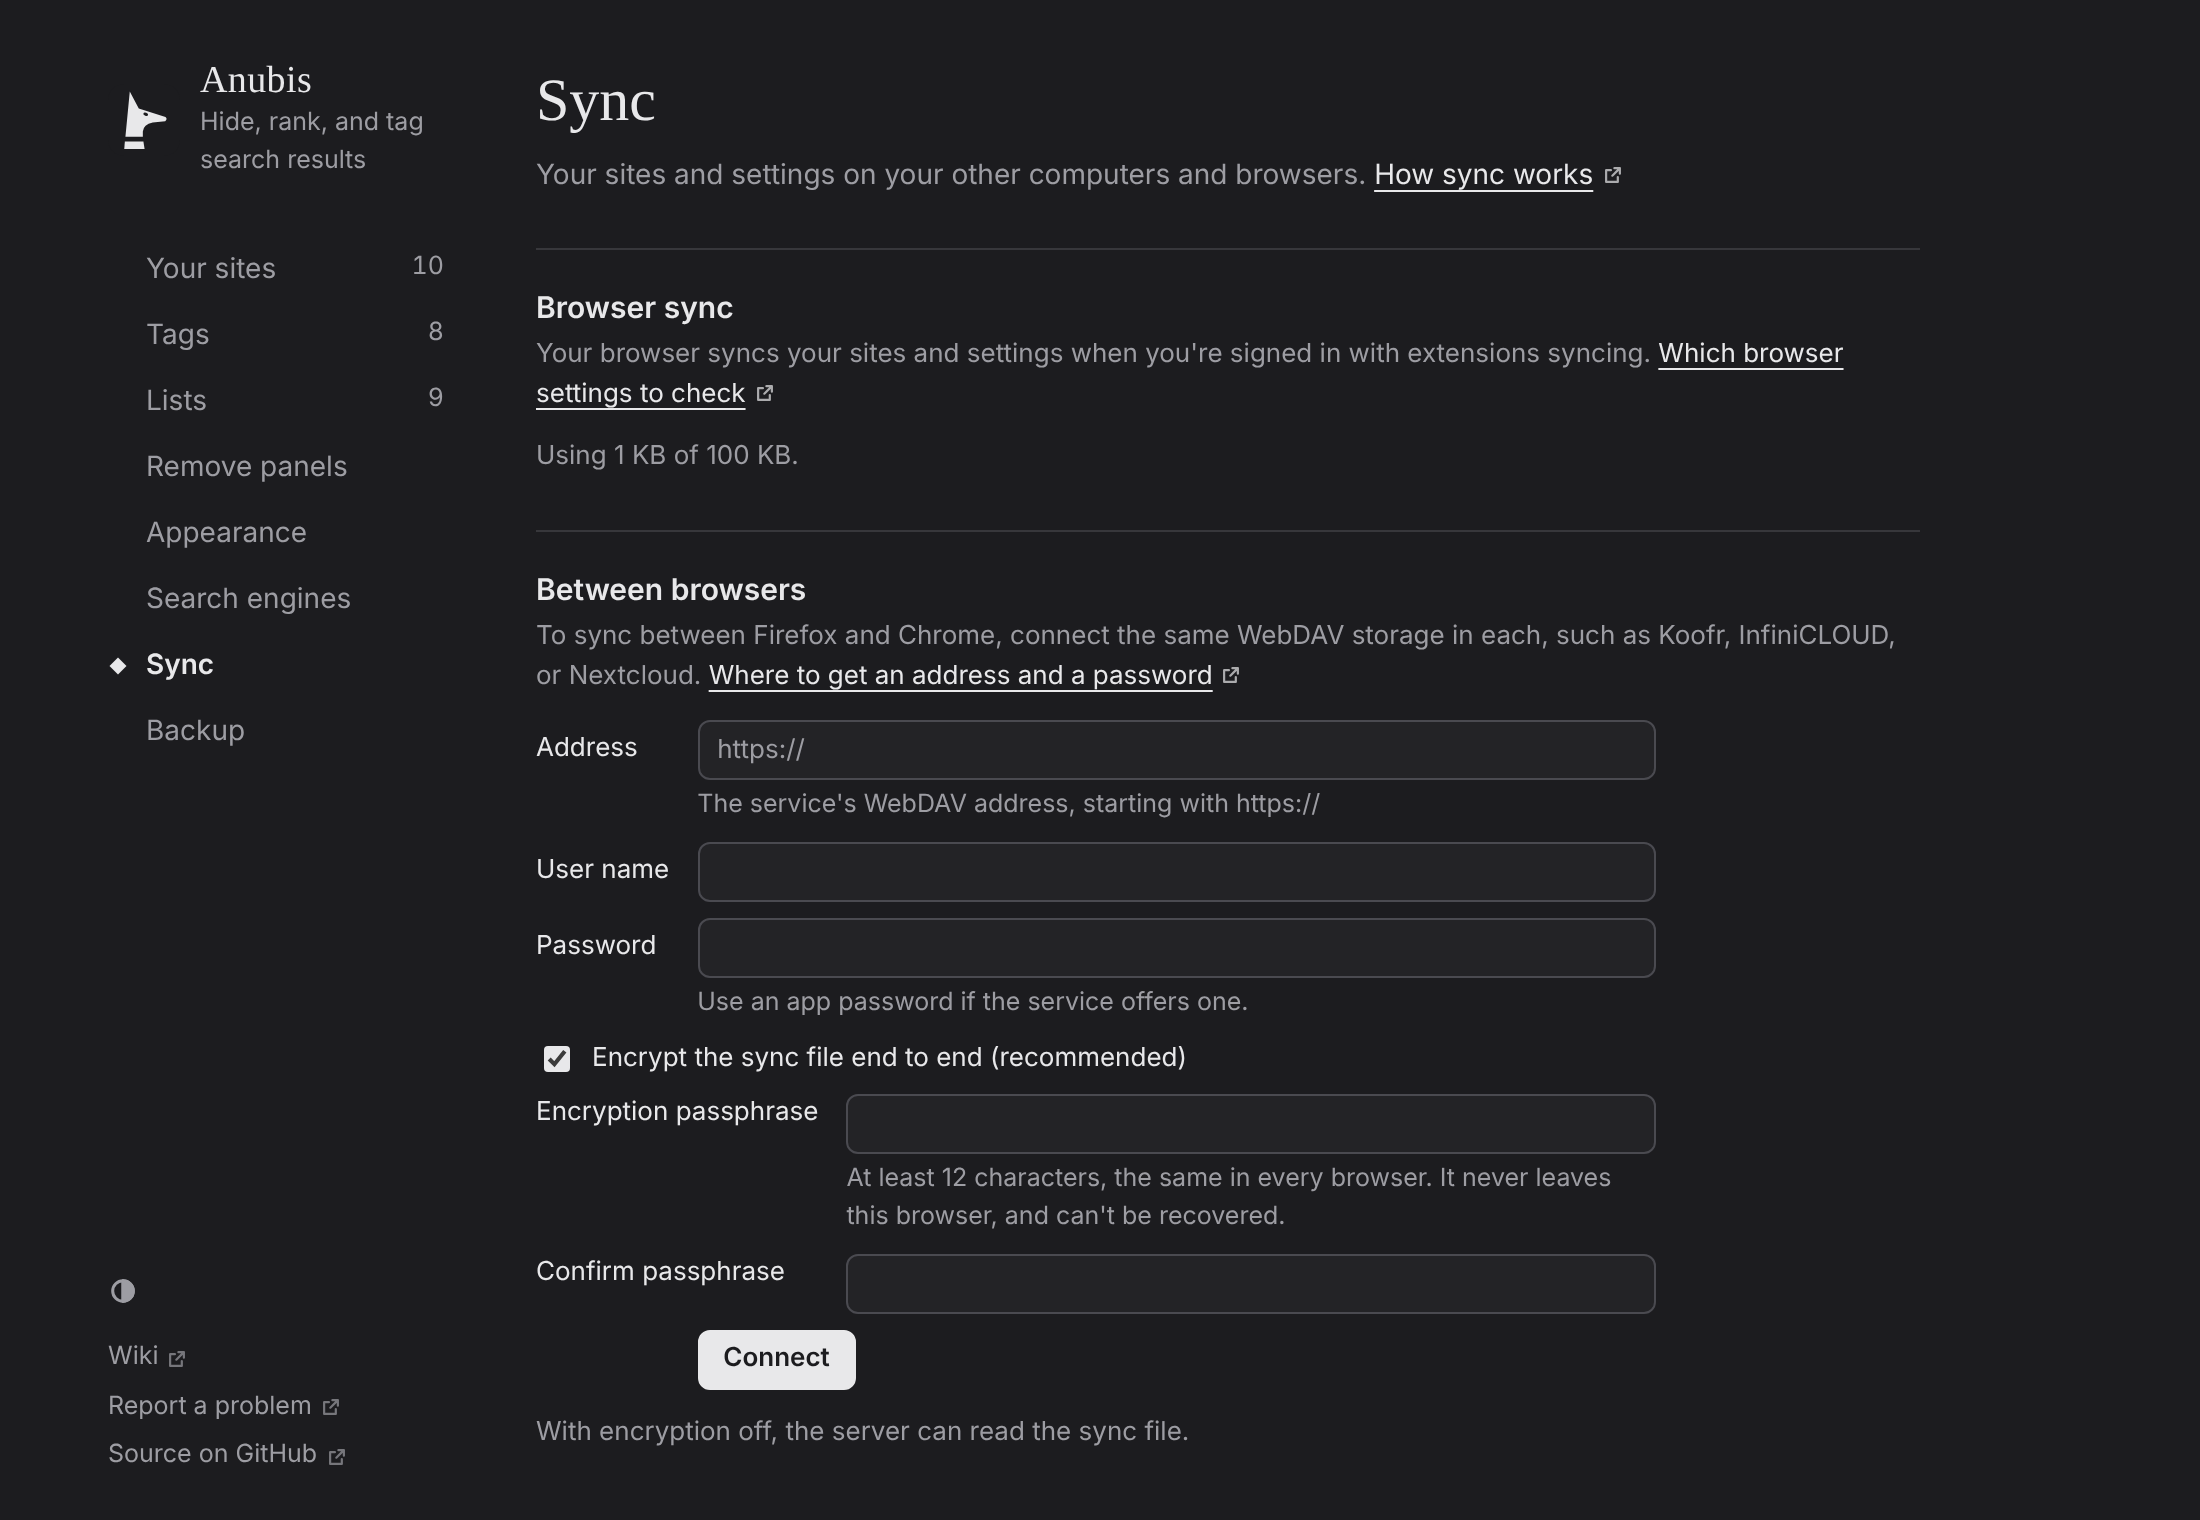Uncheck Encrypt the sync file end to end

click(x=557, y=1058)
